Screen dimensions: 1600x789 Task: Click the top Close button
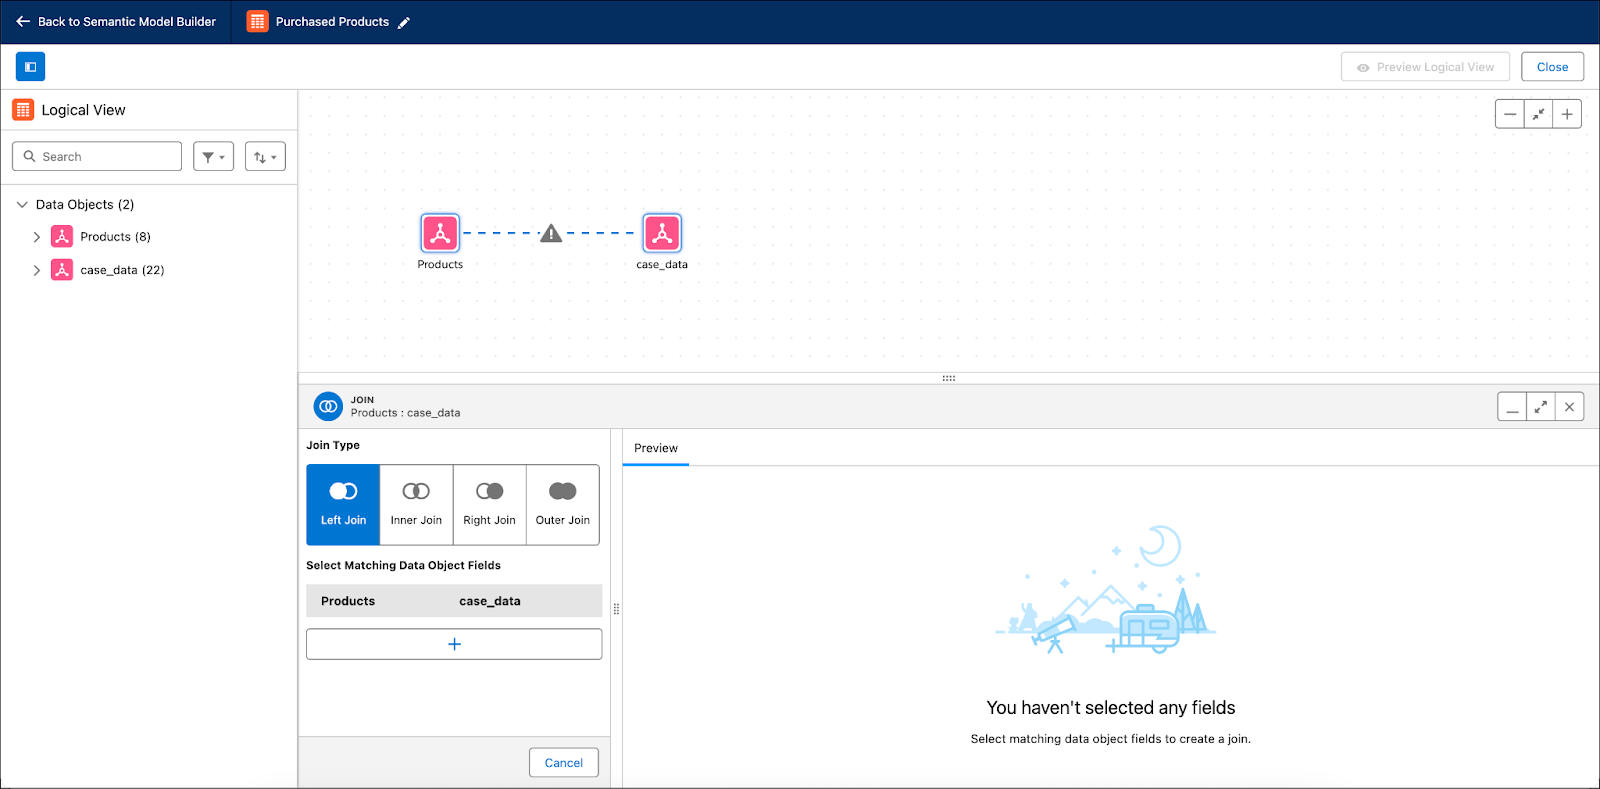point(1553,67)
